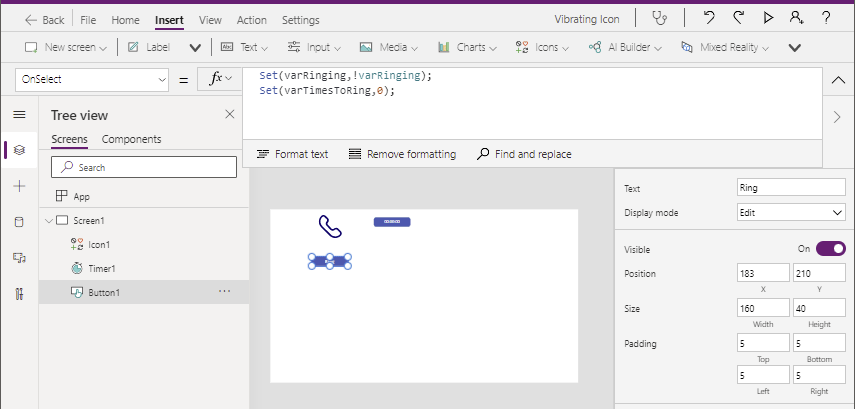Viewport: 855px width, 409px height.
Task: Open the View tab
Action: [x=210, y=20]
